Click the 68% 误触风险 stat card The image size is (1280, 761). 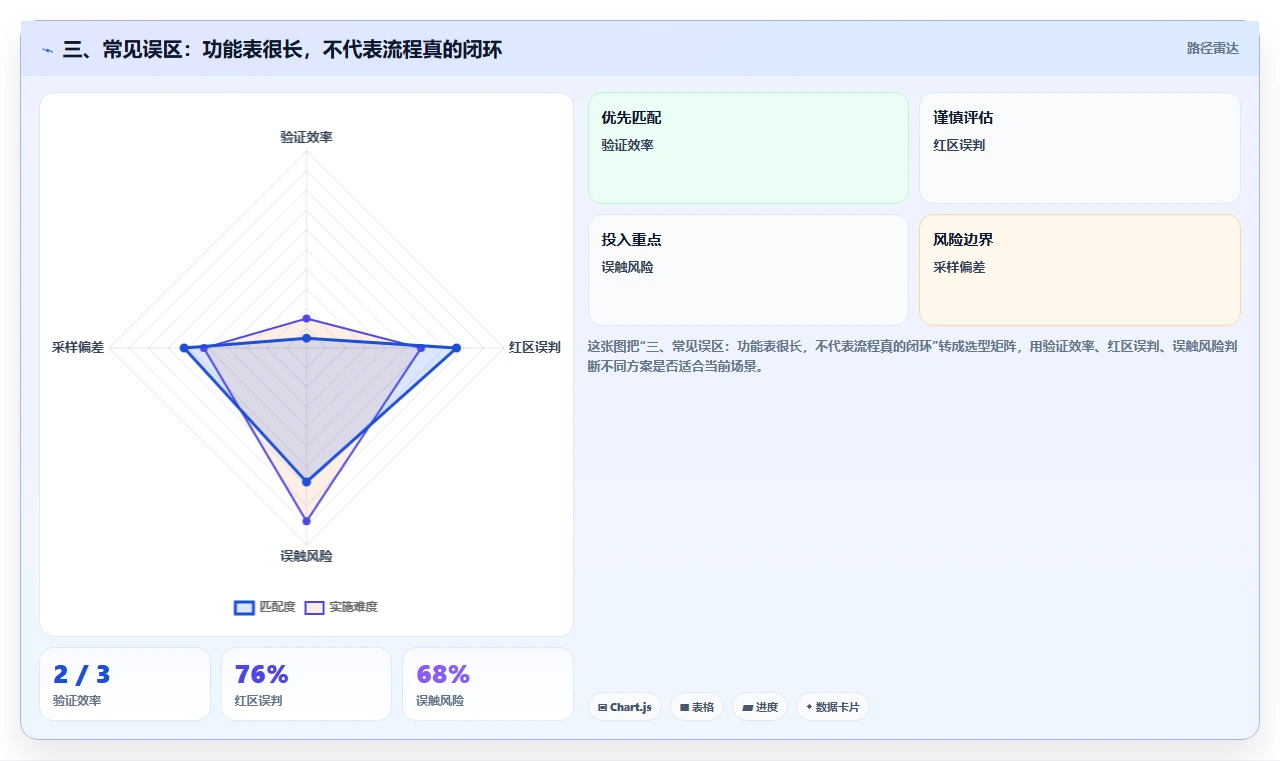click(x=488, y=684)
